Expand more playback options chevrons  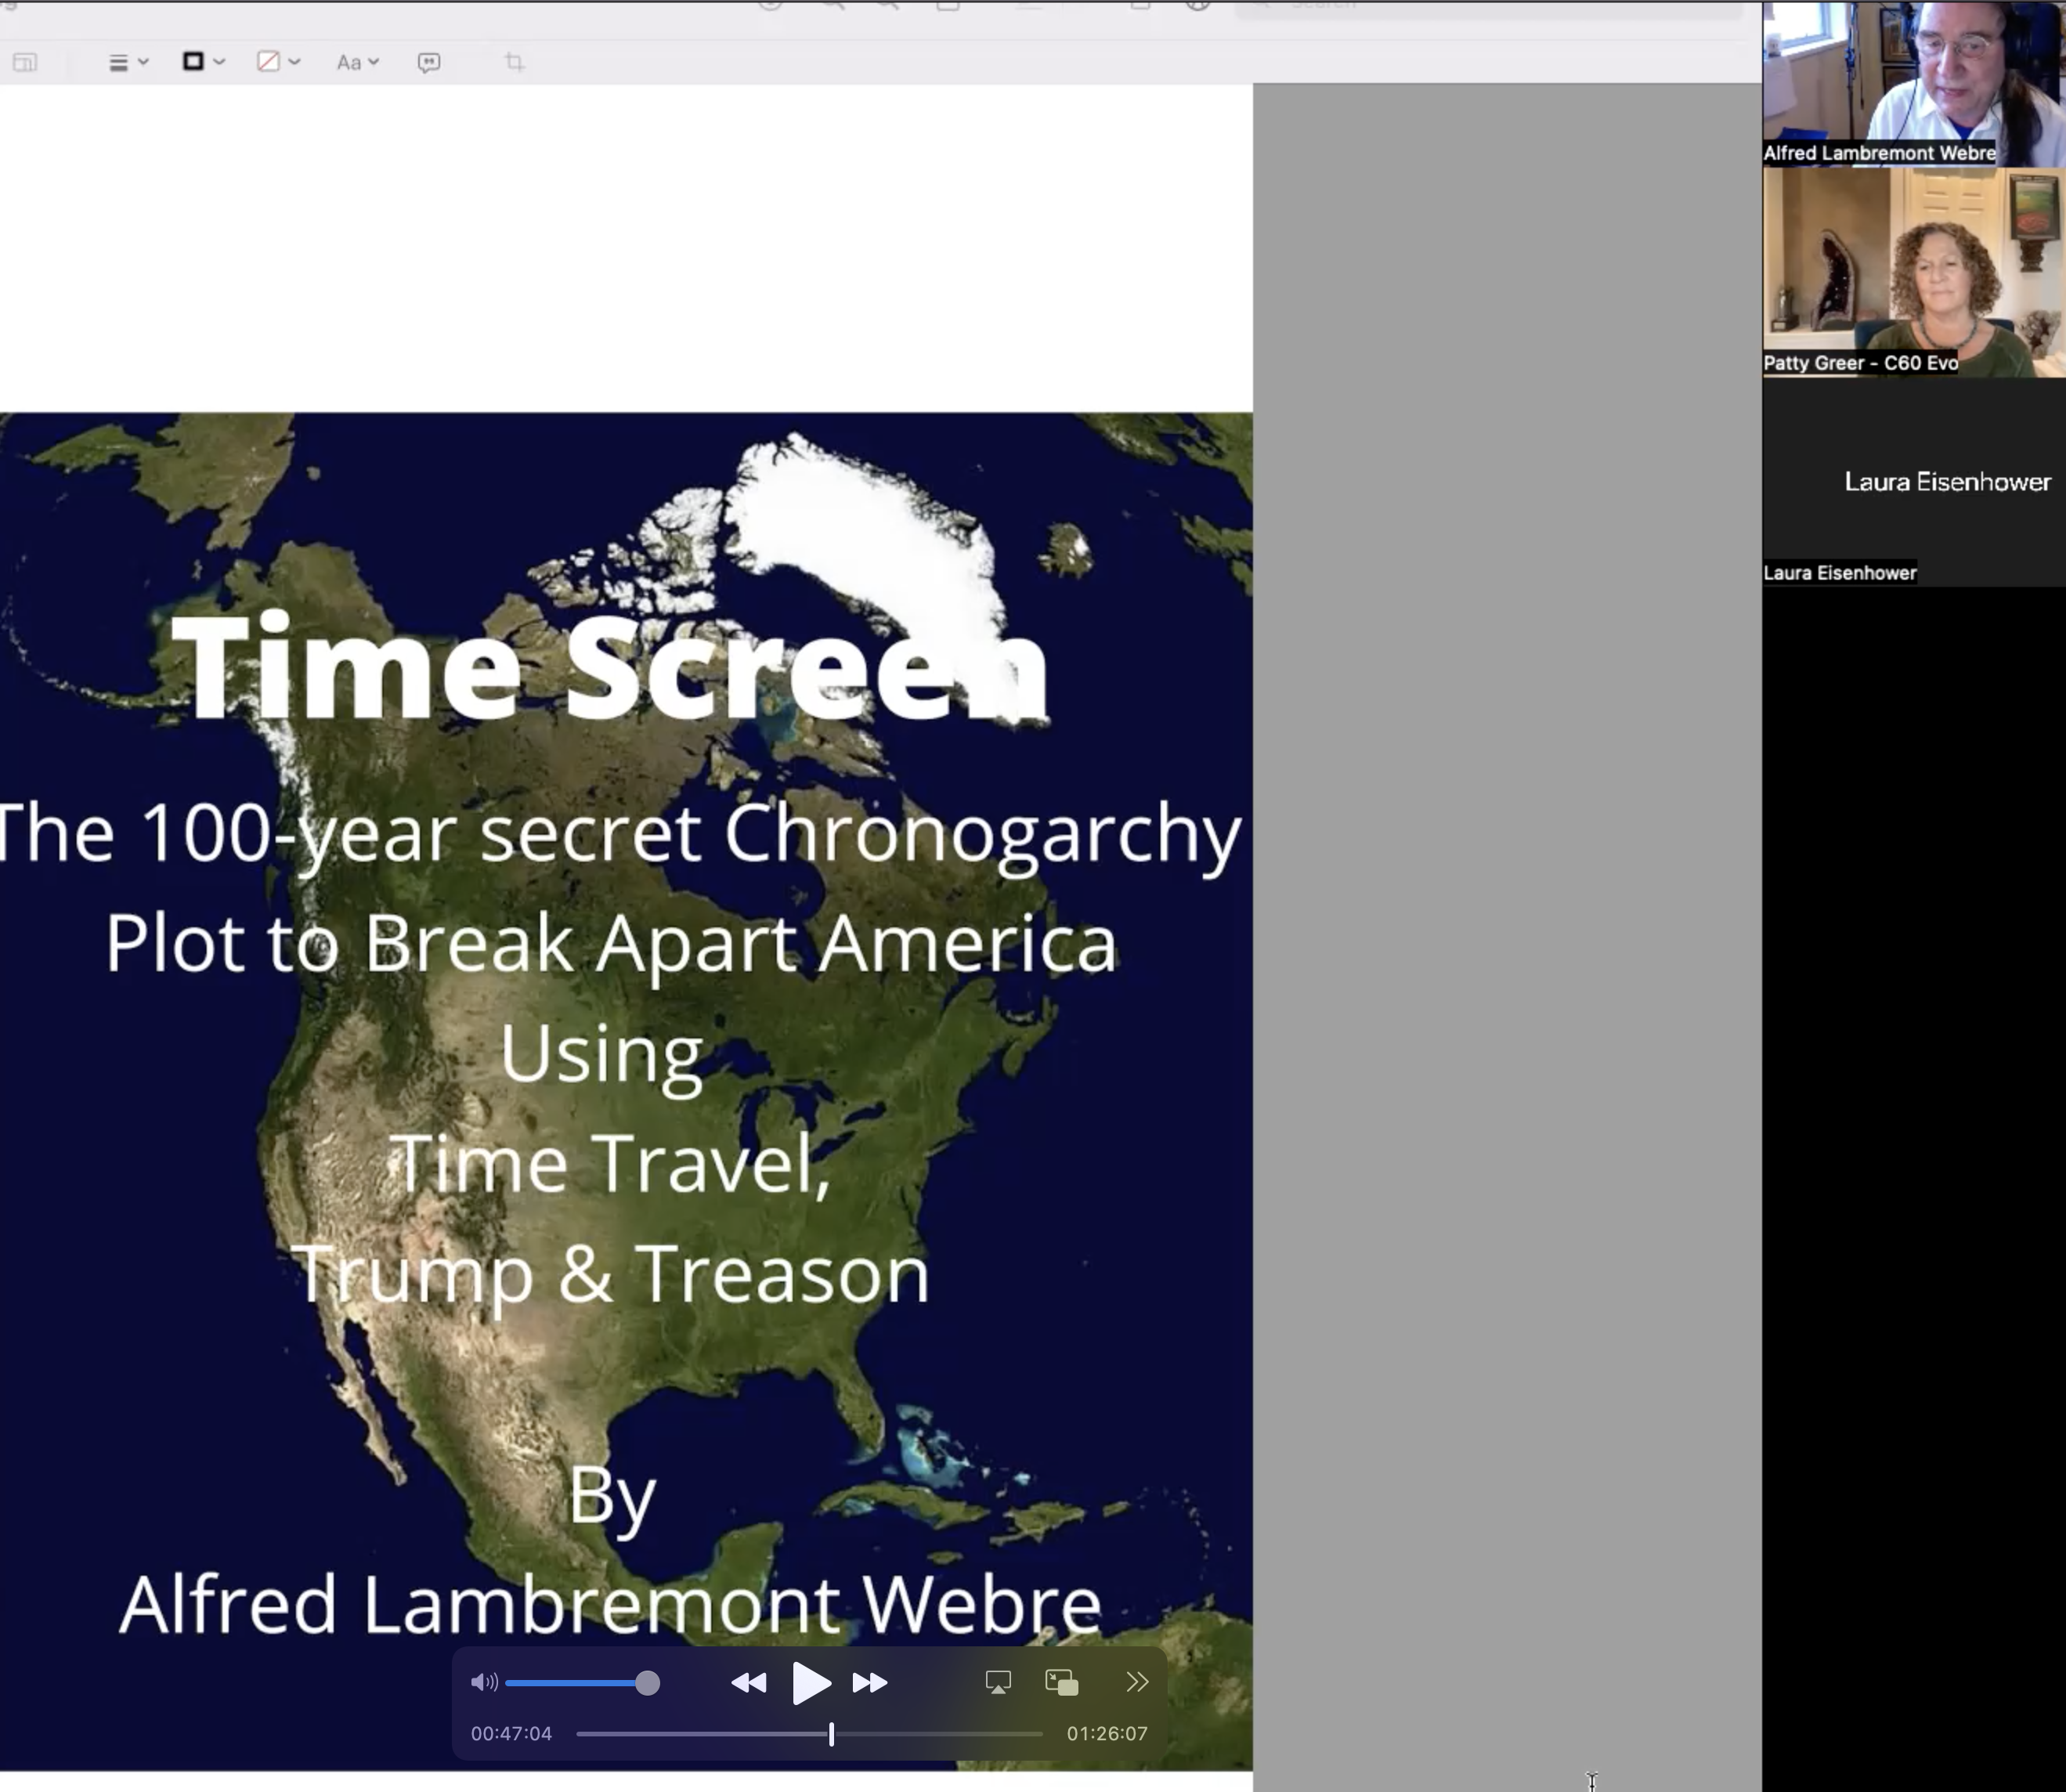1137,1683
